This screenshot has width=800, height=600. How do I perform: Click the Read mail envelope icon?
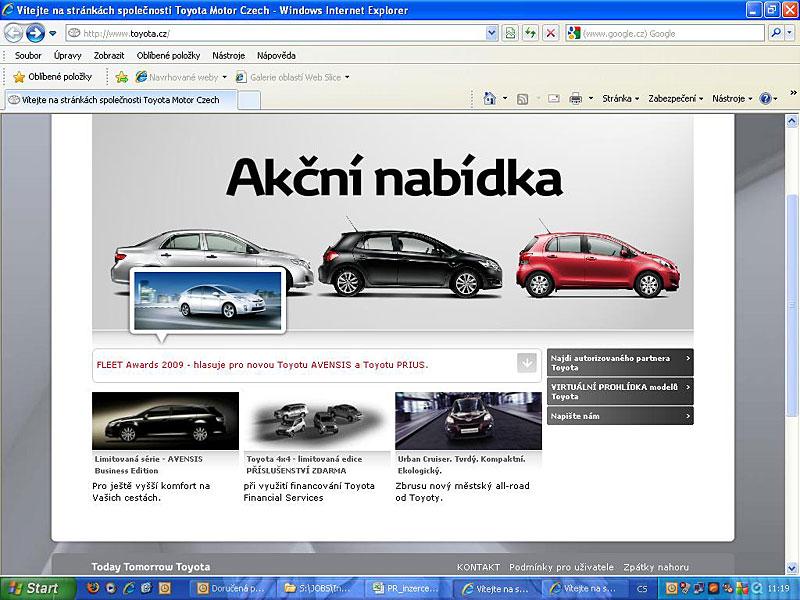[x=554, y=99]
